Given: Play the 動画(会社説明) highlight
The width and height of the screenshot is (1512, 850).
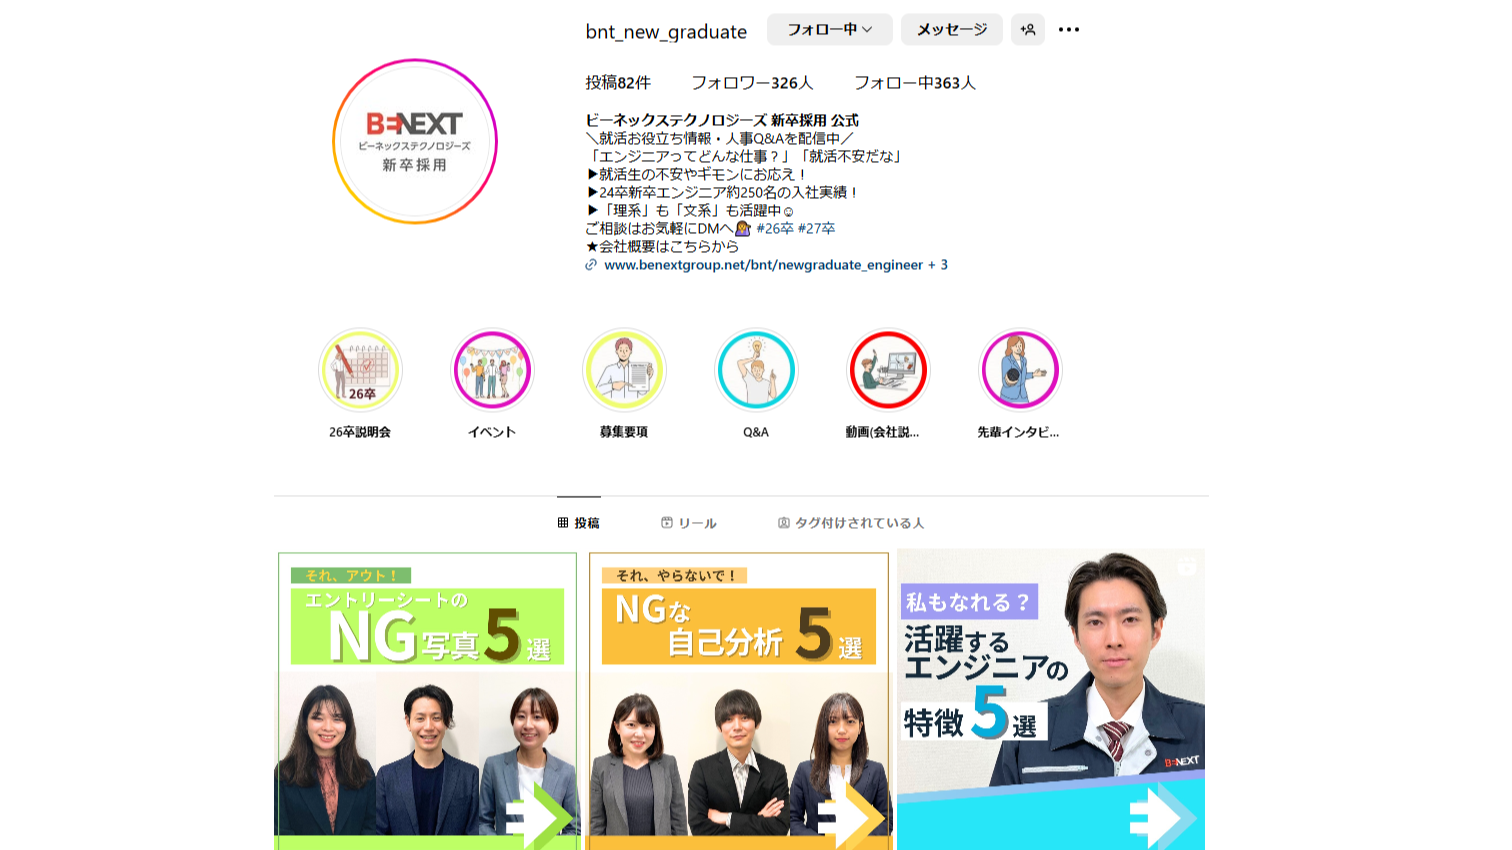Looking at the screenshot, I should [x=888, y=370].
